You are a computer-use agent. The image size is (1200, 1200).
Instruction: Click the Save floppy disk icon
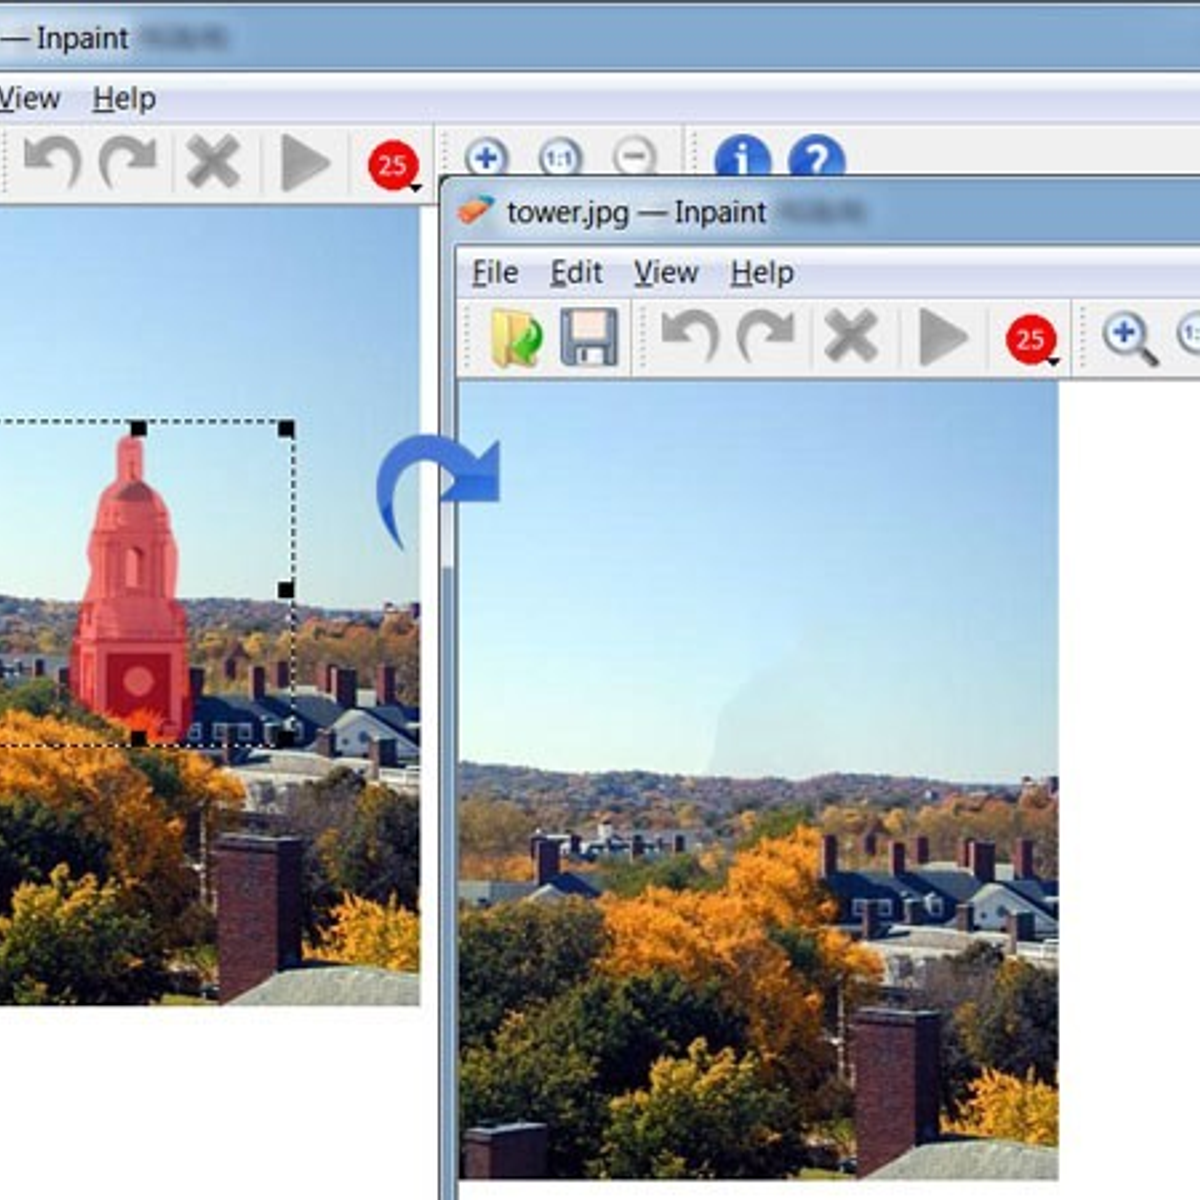click(588, 338)
